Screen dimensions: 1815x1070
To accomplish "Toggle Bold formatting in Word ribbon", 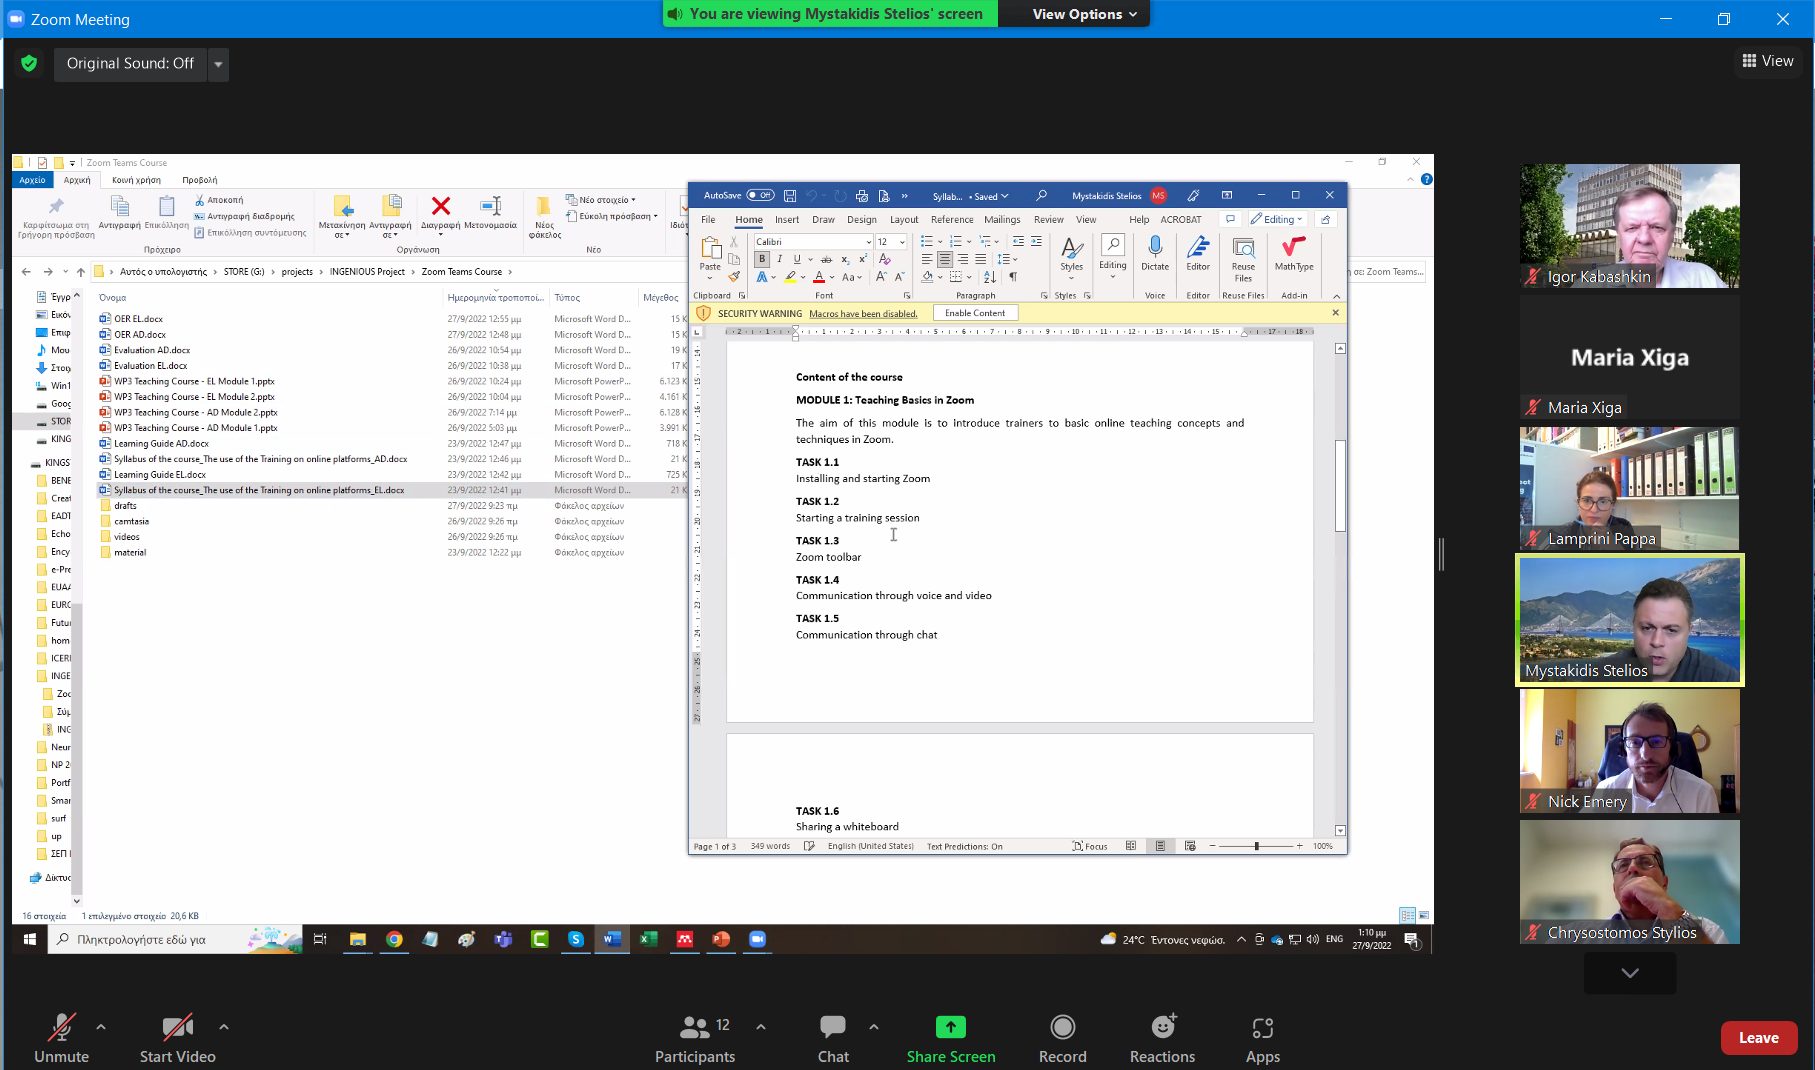I will coord(762,259).
